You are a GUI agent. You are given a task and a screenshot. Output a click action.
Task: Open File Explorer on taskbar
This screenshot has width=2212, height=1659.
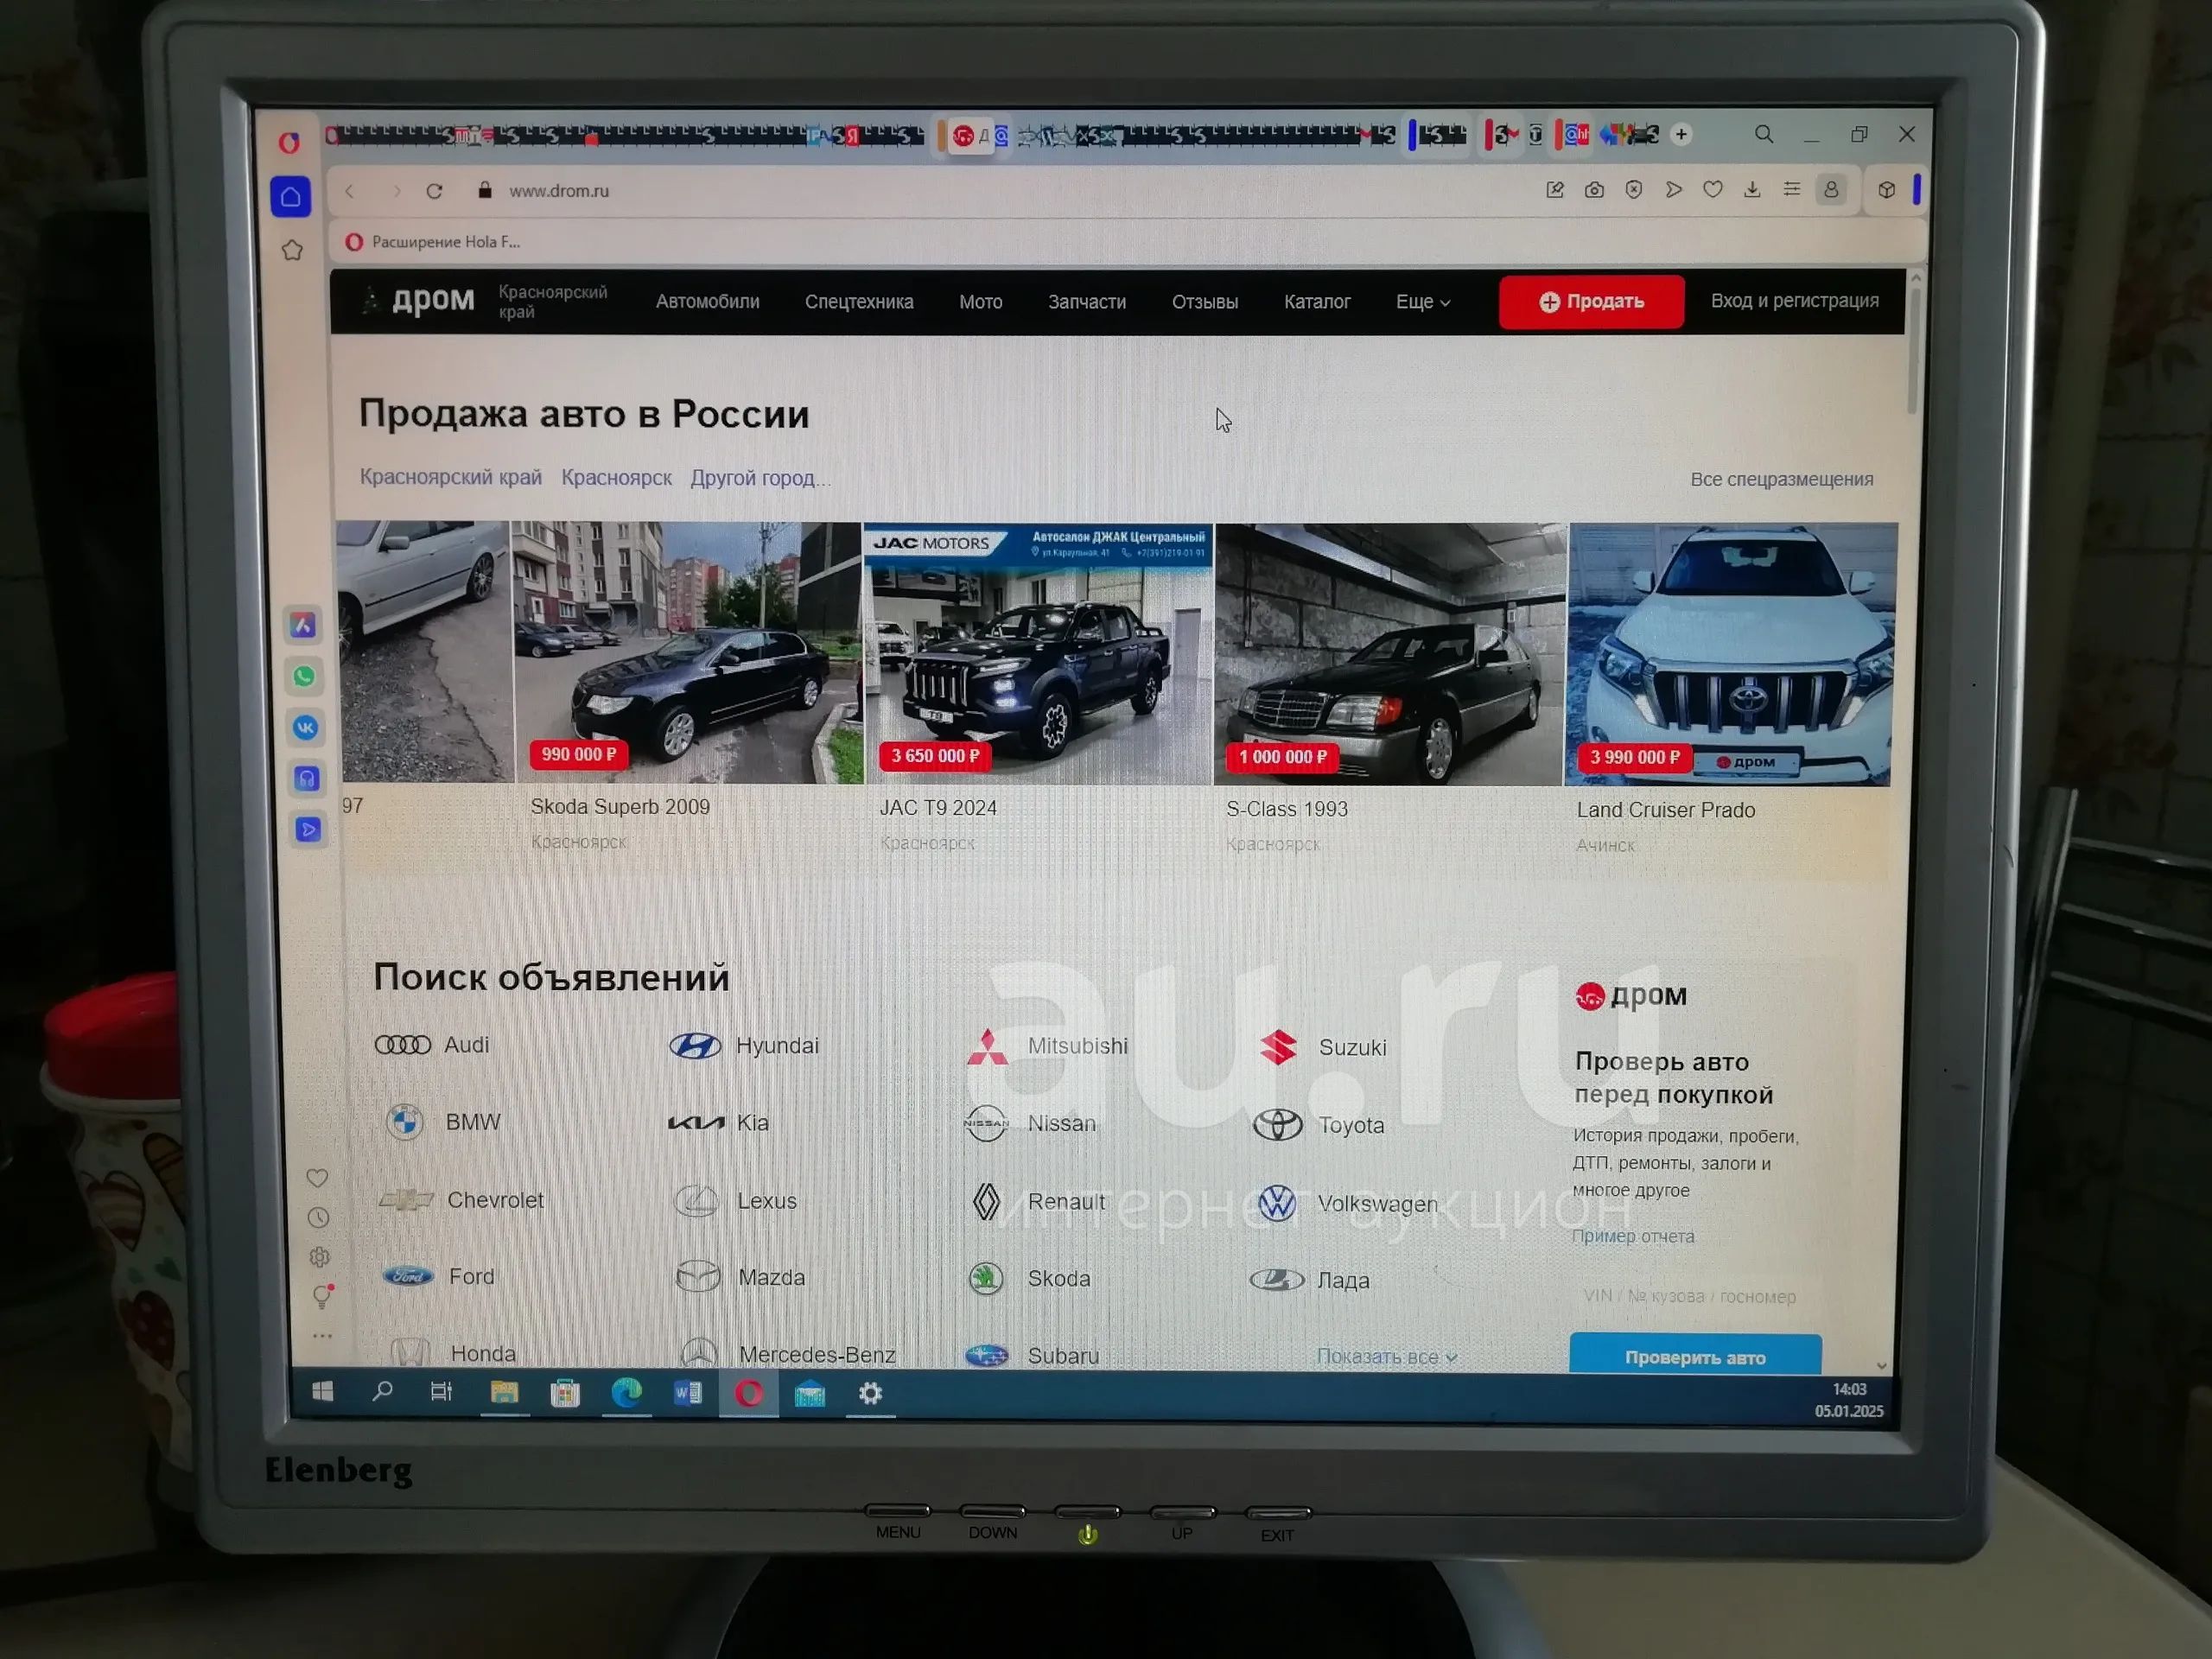pyautogui.click(x=504, y=1392)
